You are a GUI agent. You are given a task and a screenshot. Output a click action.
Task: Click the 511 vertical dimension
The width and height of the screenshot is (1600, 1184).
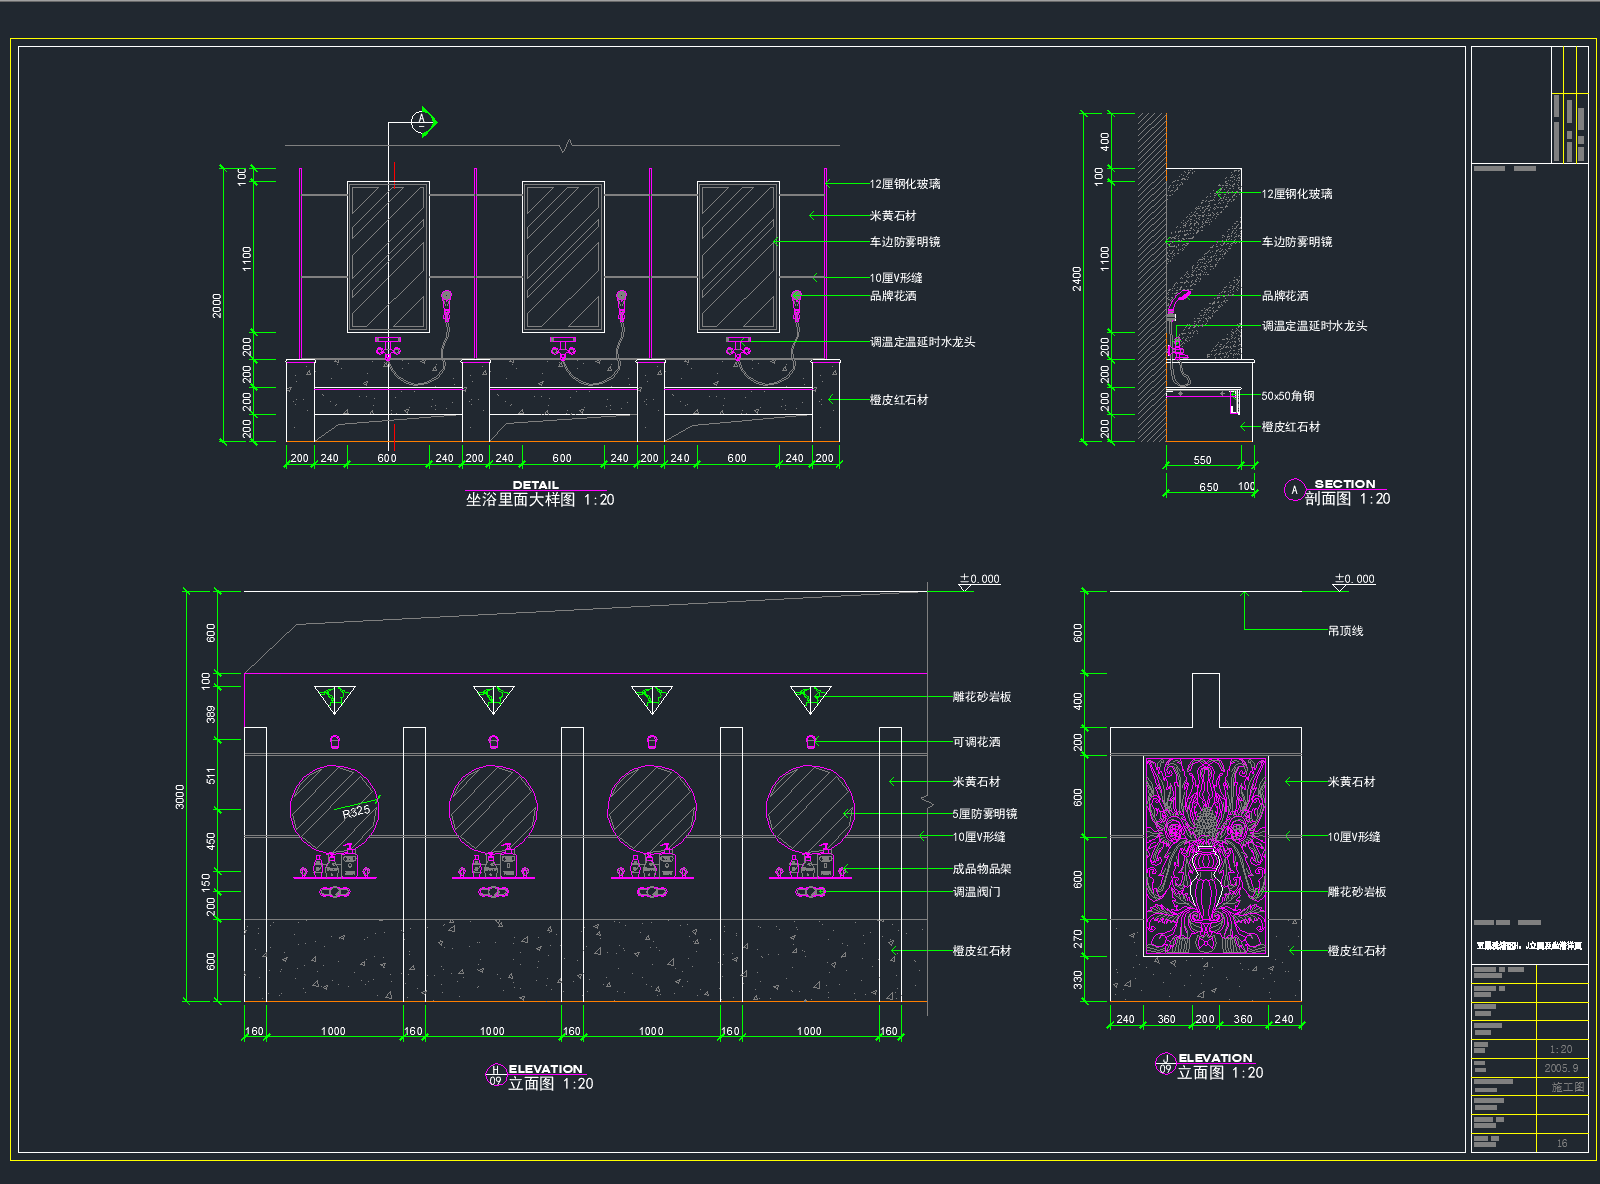(211, 776)
